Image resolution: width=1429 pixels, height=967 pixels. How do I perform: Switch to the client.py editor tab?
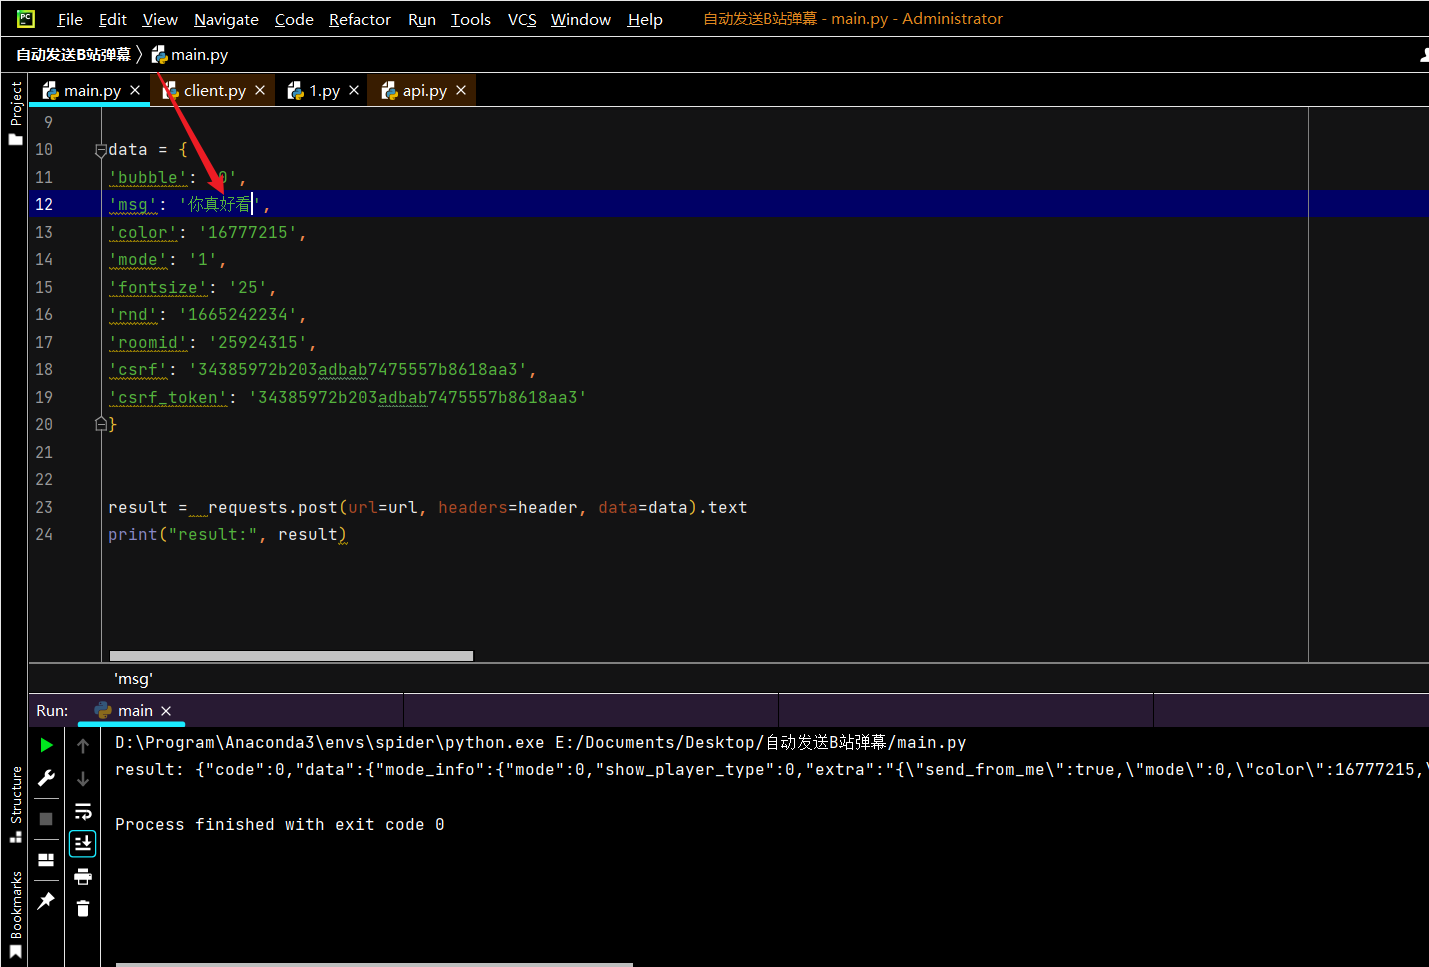point(214,90)
